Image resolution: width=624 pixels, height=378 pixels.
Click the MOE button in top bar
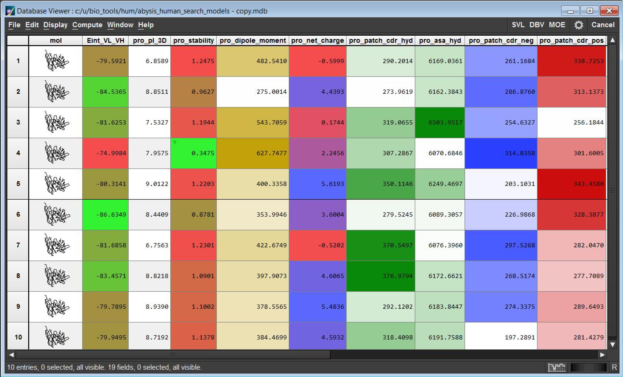coord(557,25)
